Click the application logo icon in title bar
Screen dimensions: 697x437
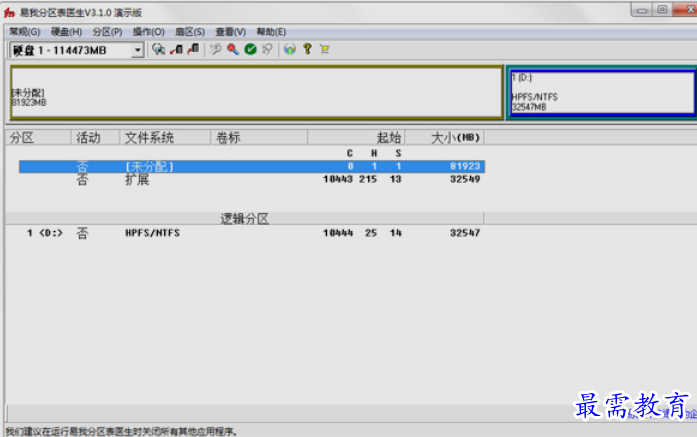point(9,12)
